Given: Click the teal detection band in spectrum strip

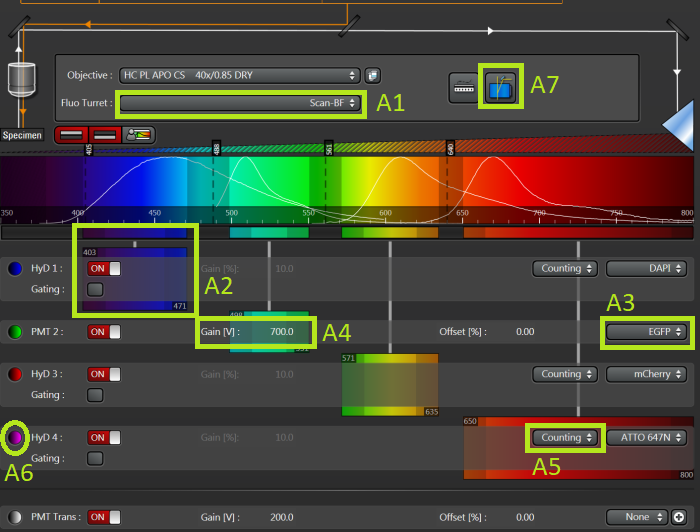Looking at the screenshot, I should click(269, 233).
